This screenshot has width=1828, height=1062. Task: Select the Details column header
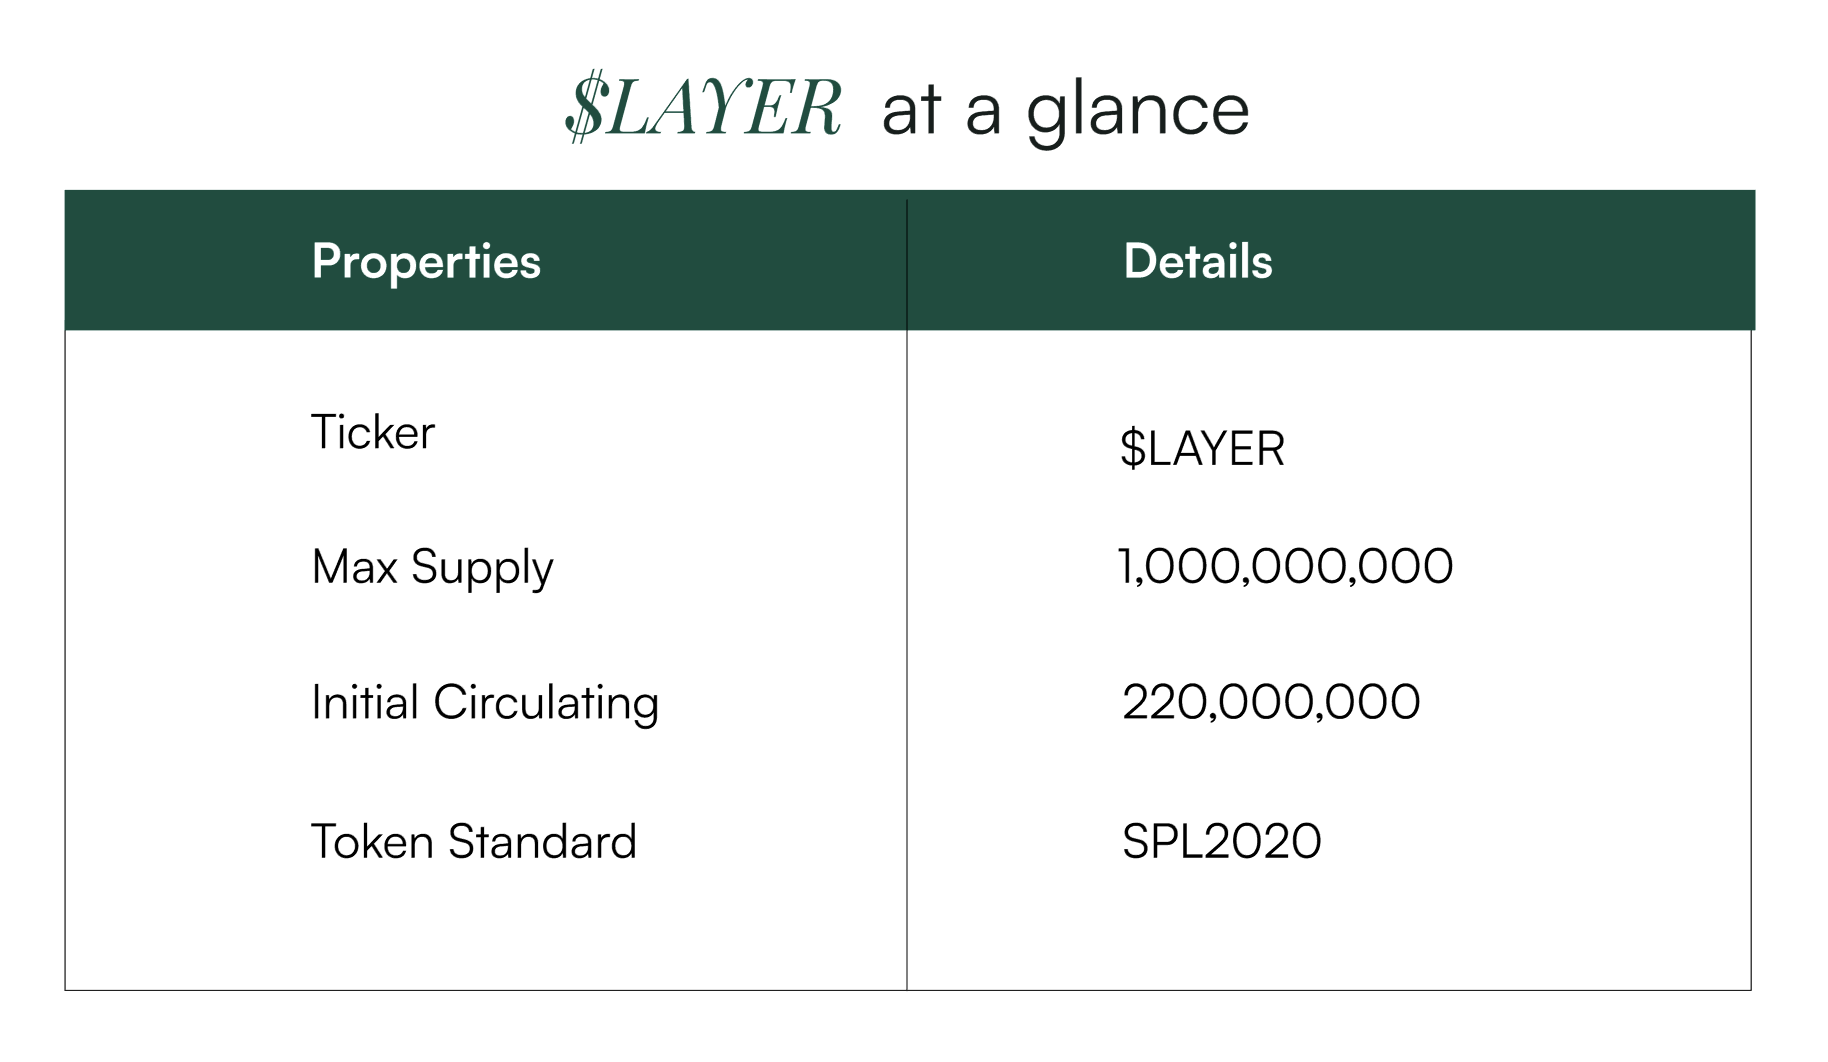(1198, 261)
